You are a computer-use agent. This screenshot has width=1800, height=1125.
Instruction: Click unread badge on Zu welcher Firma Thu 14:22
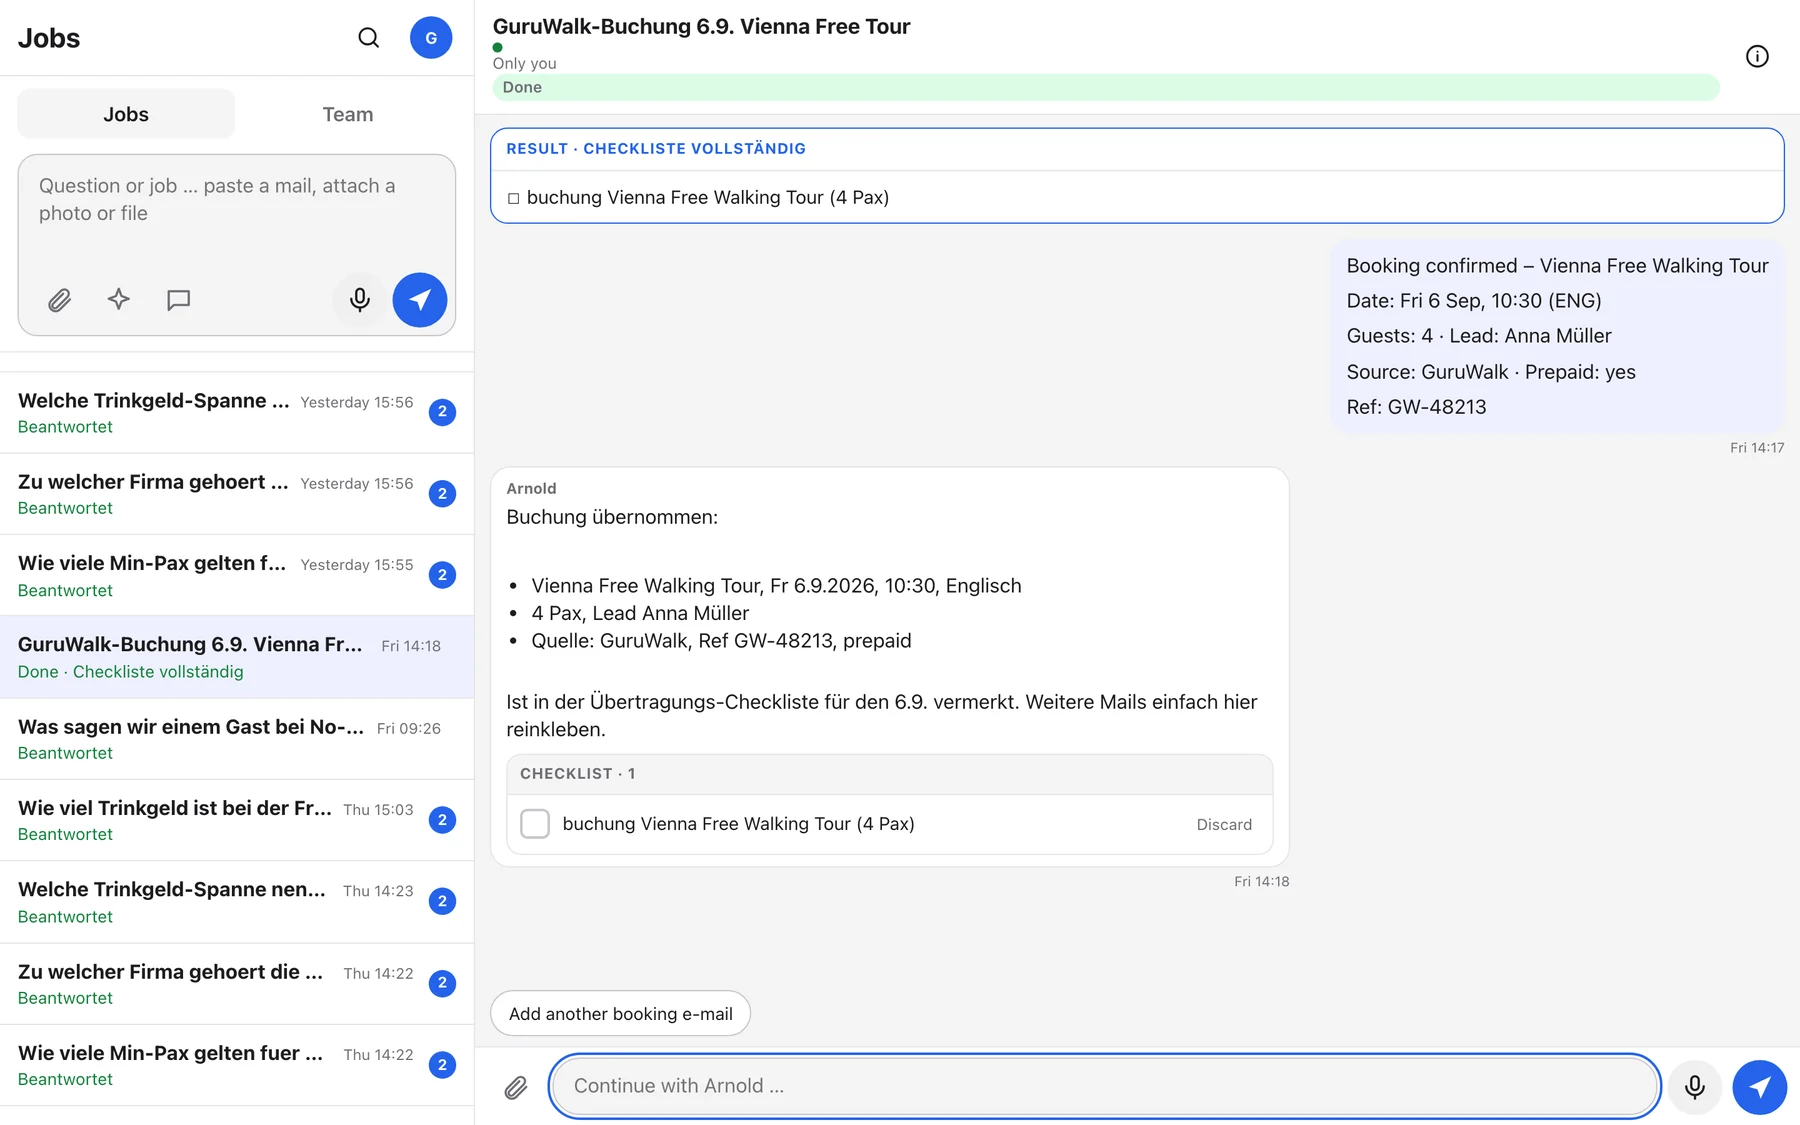click(x=443, y=983)
